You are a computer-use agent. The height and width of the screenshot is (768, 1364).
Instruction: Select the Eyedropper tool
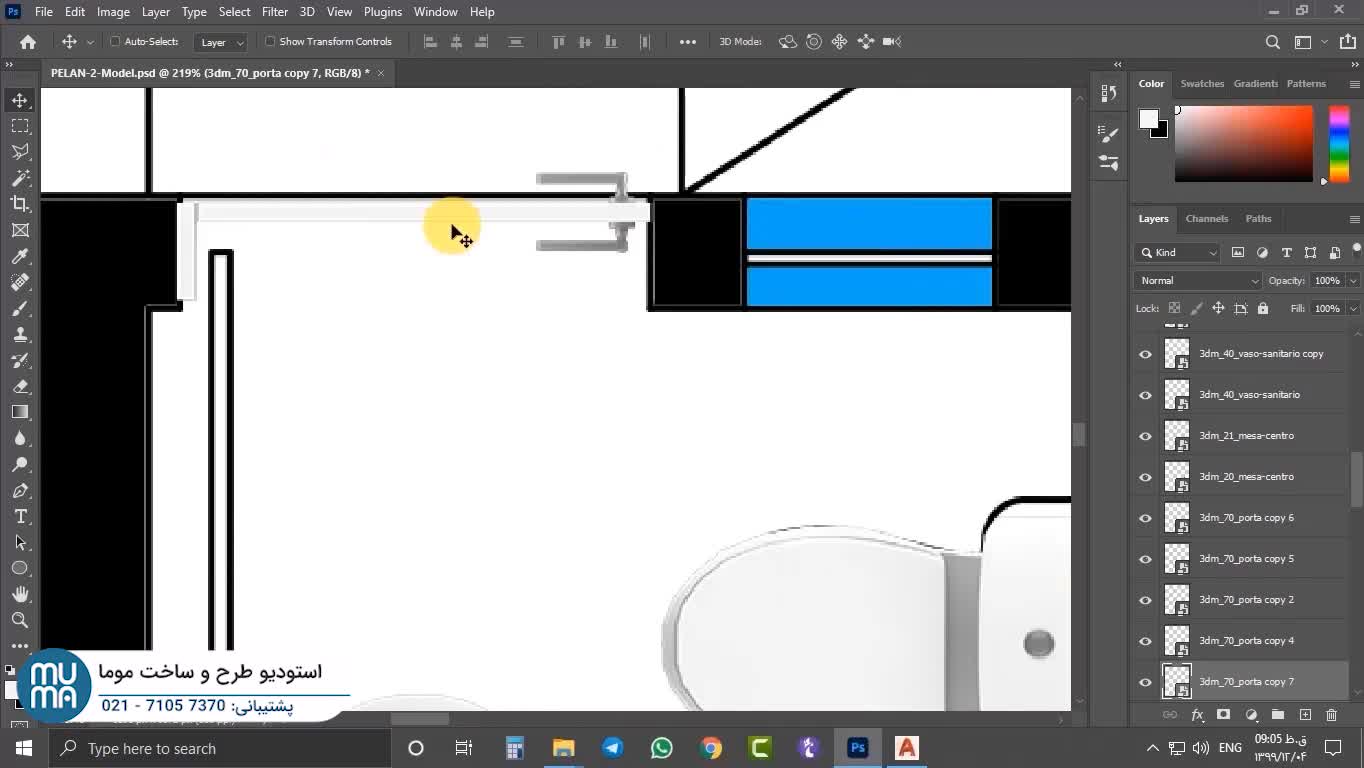click(20, 257)
